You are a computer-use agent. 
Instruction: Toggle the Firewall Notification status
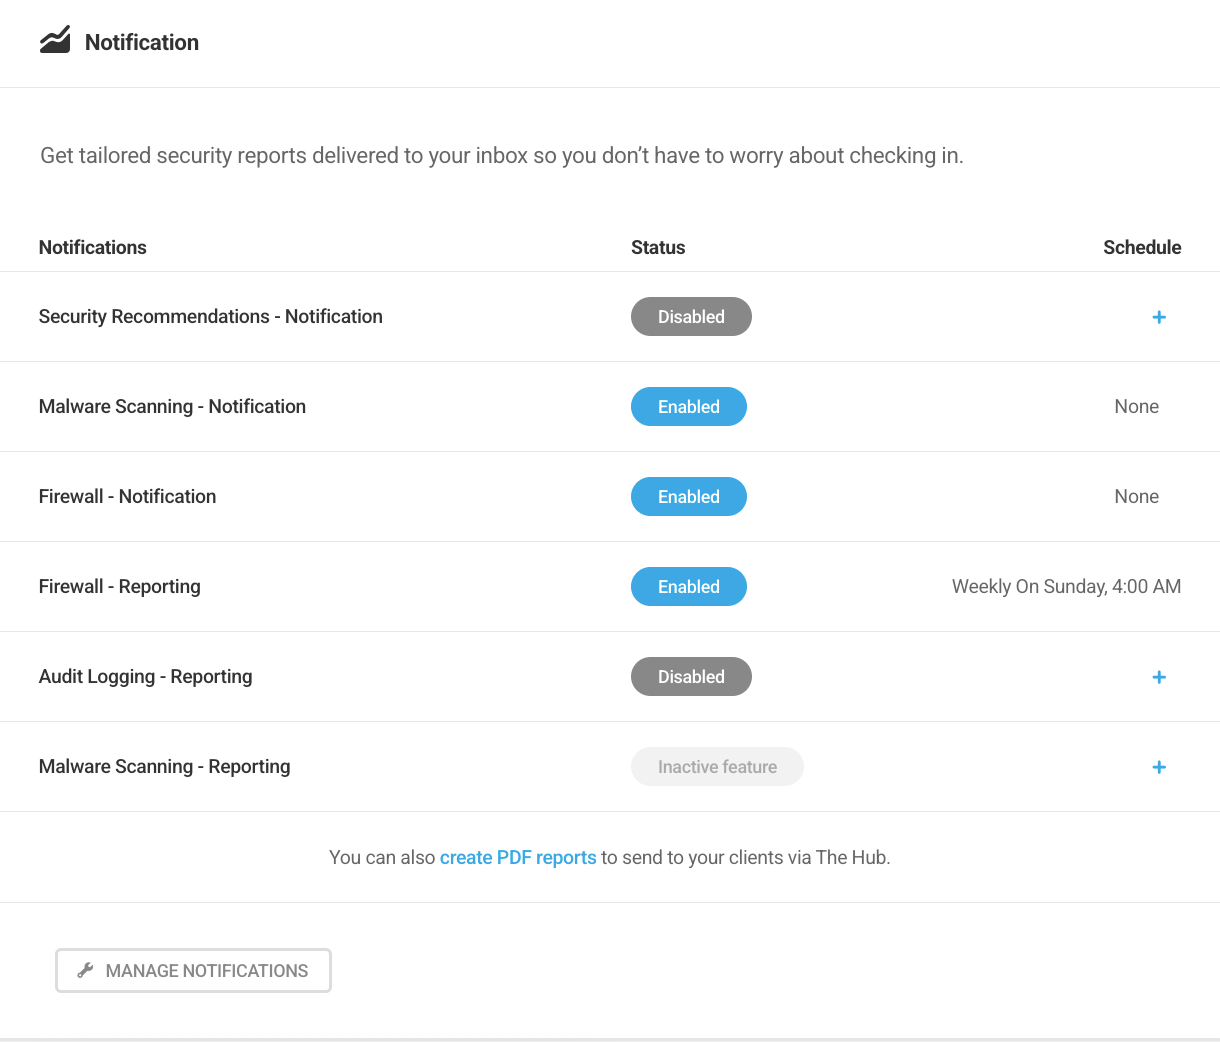[x=688, y=496]
